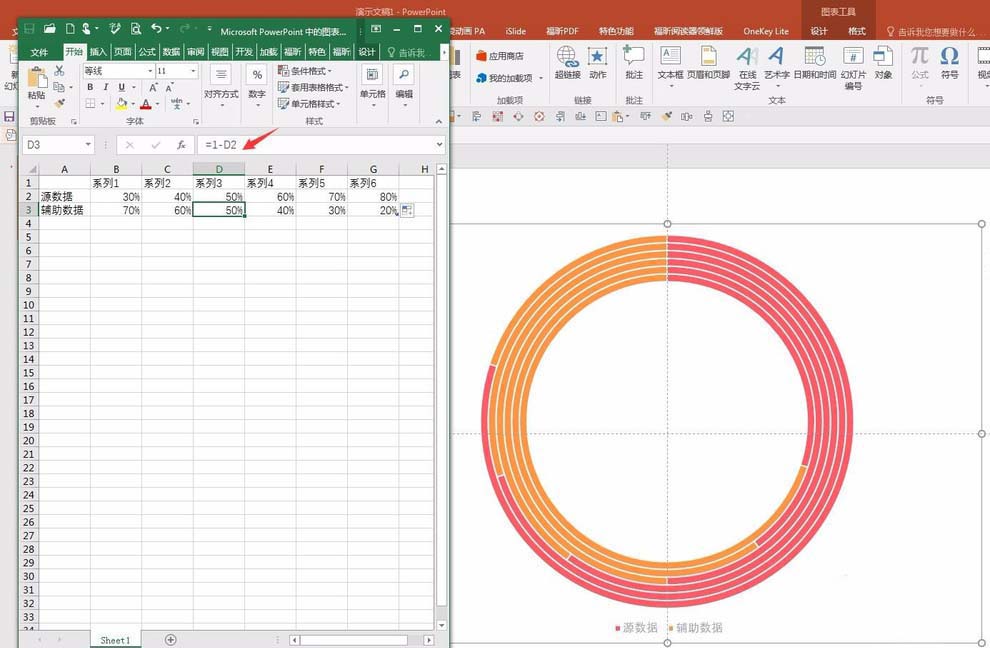Save the chart data workbook
The image size is (990, 648).
click(x=29, y=28)
